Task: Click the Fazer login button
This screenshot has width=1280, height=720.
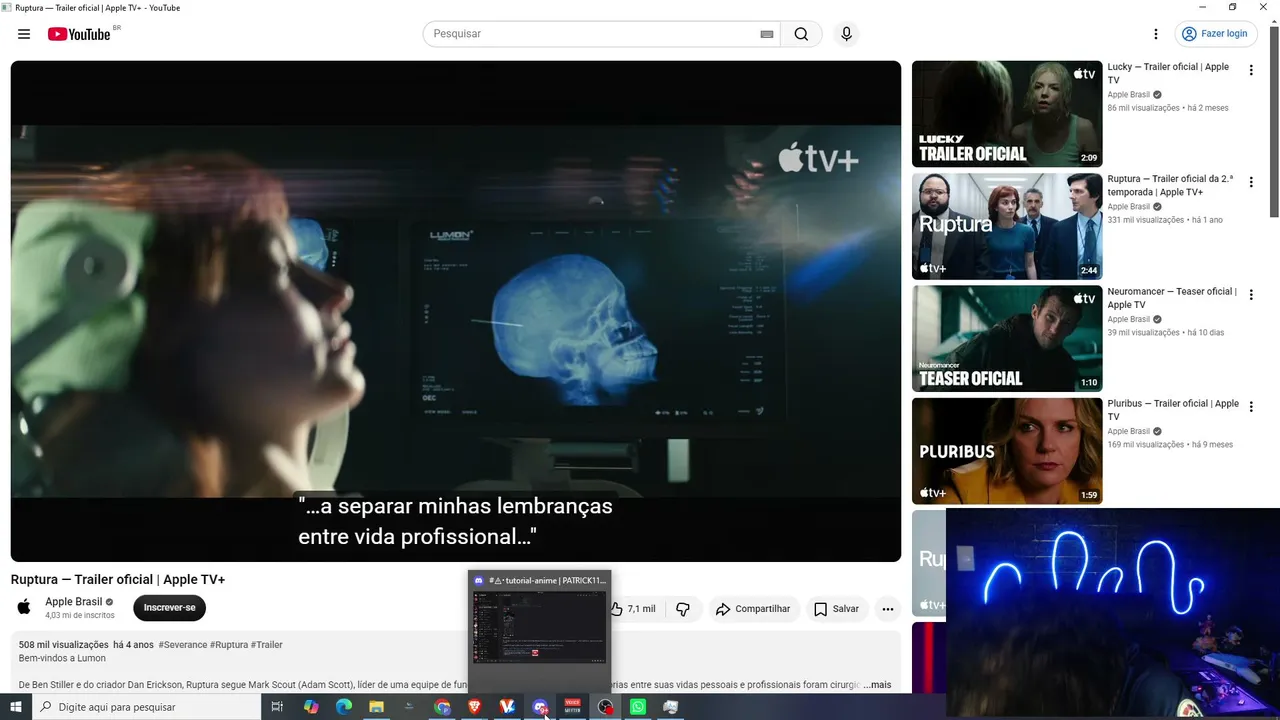Action: point(1214,34)
